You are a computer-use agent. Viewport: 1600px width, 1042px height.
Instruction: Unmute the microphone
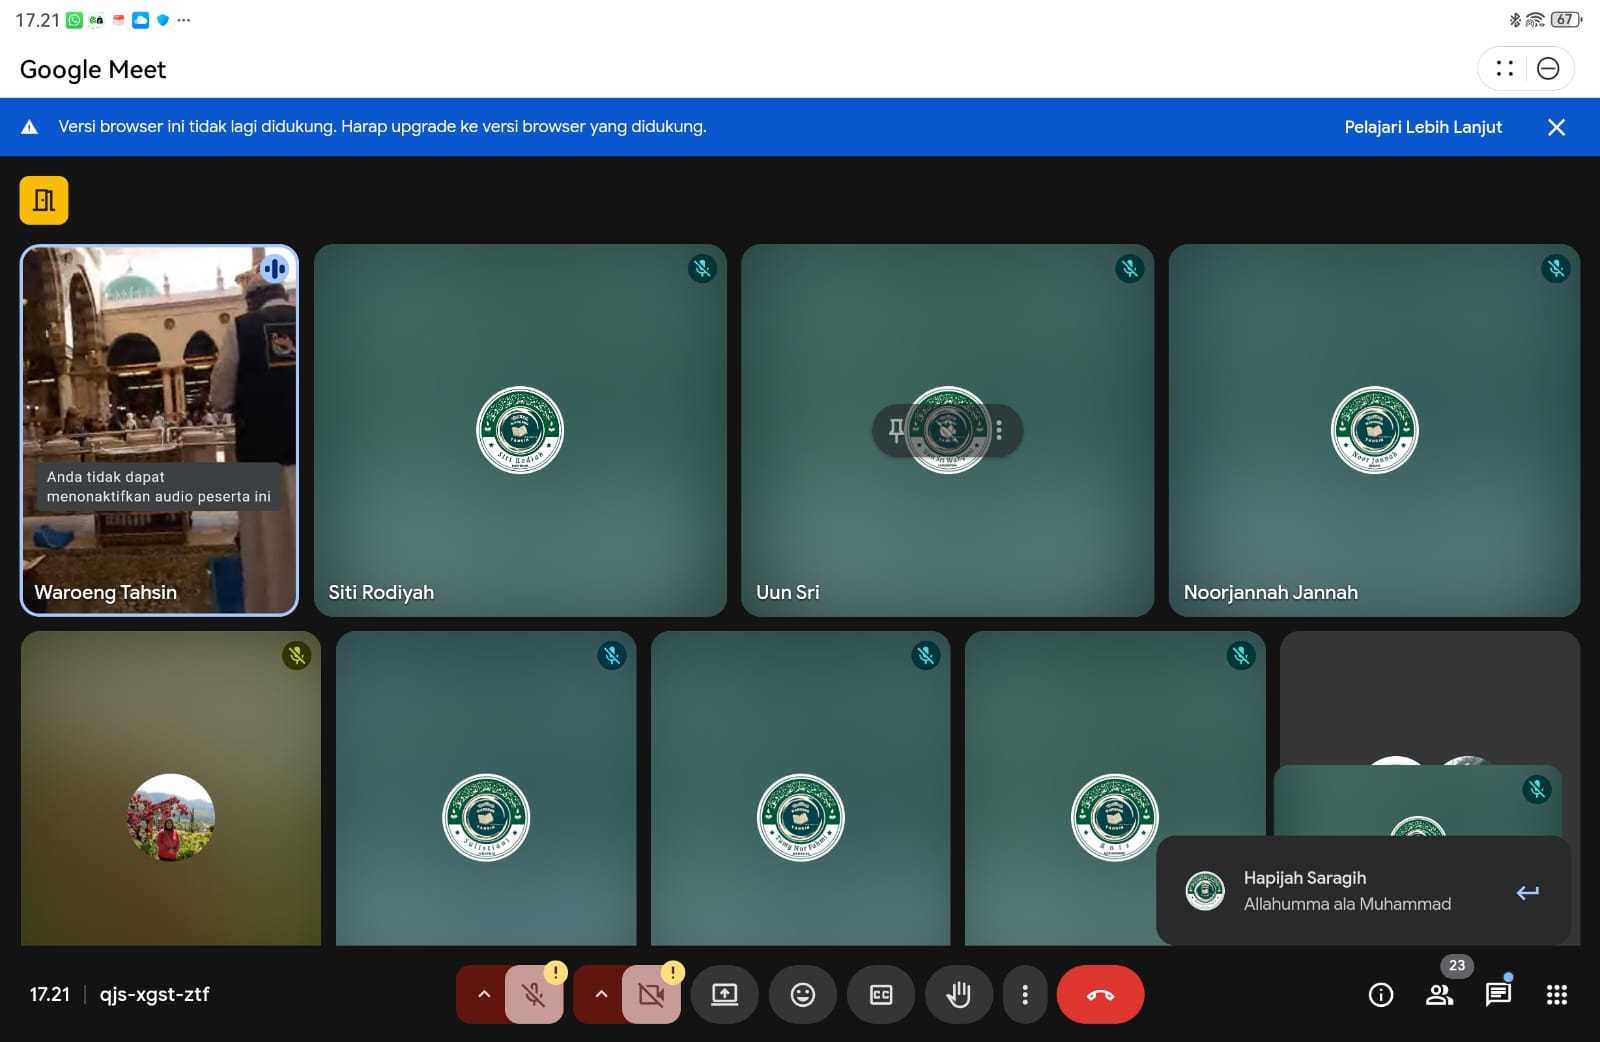pos(534,994)
